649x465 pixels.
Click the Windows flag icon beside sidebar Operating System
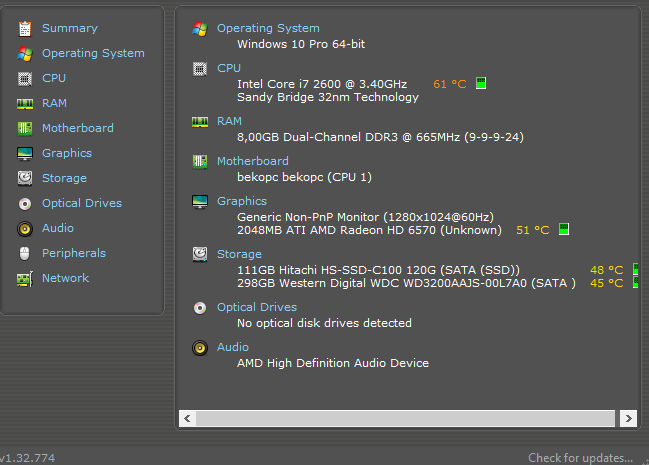[25, 53]
